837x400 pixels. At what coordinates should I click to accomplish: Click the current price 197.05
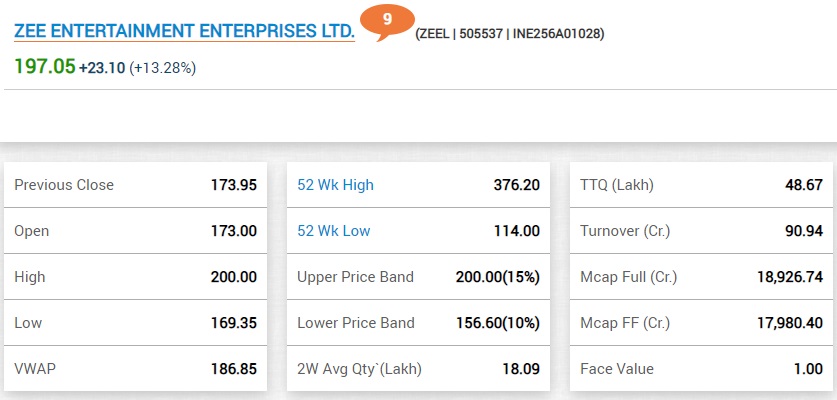[44, 66]
